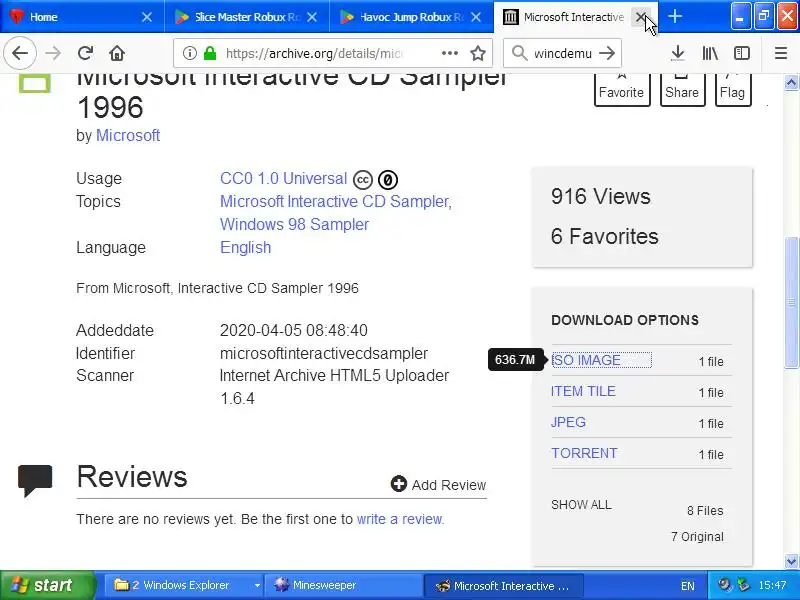800x600 pixels.
Task: Click the green item type icon
Action: click(35, 84)
